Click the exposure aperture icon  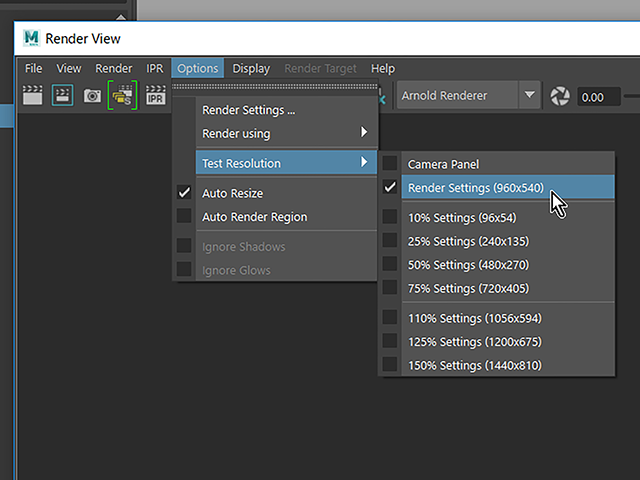coord(560,96)
